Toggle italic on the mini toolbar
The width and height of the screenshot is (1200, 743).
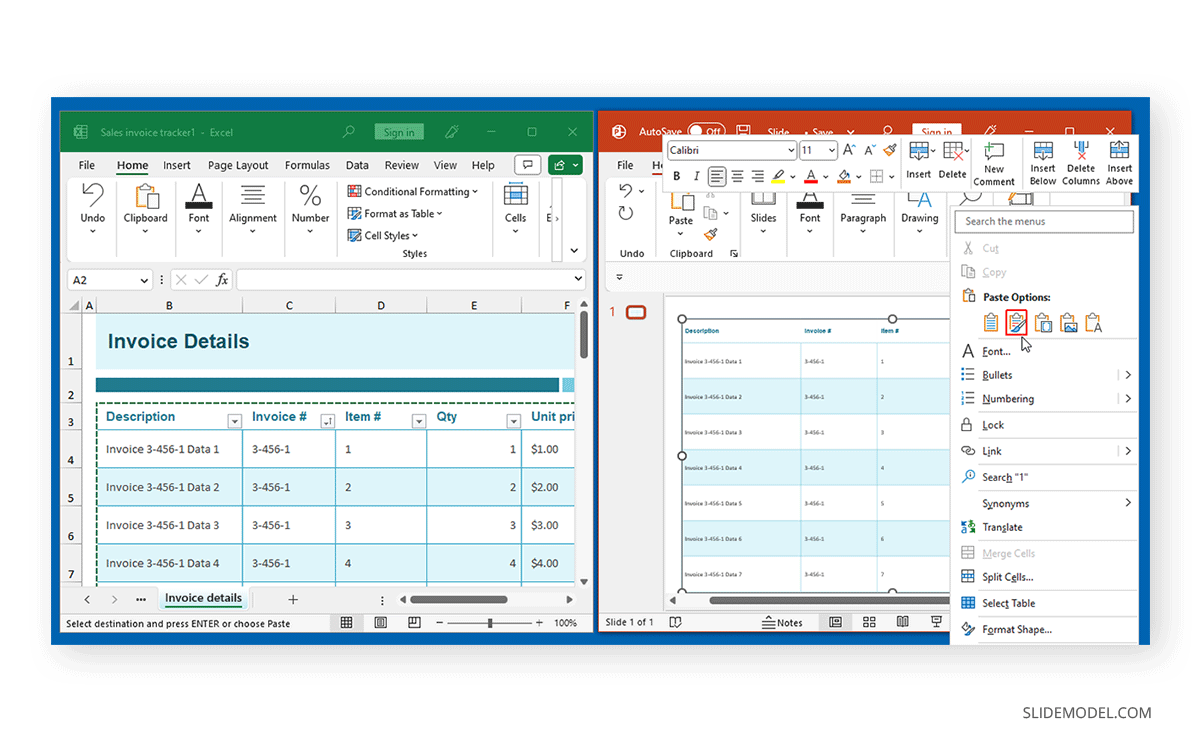695,176
